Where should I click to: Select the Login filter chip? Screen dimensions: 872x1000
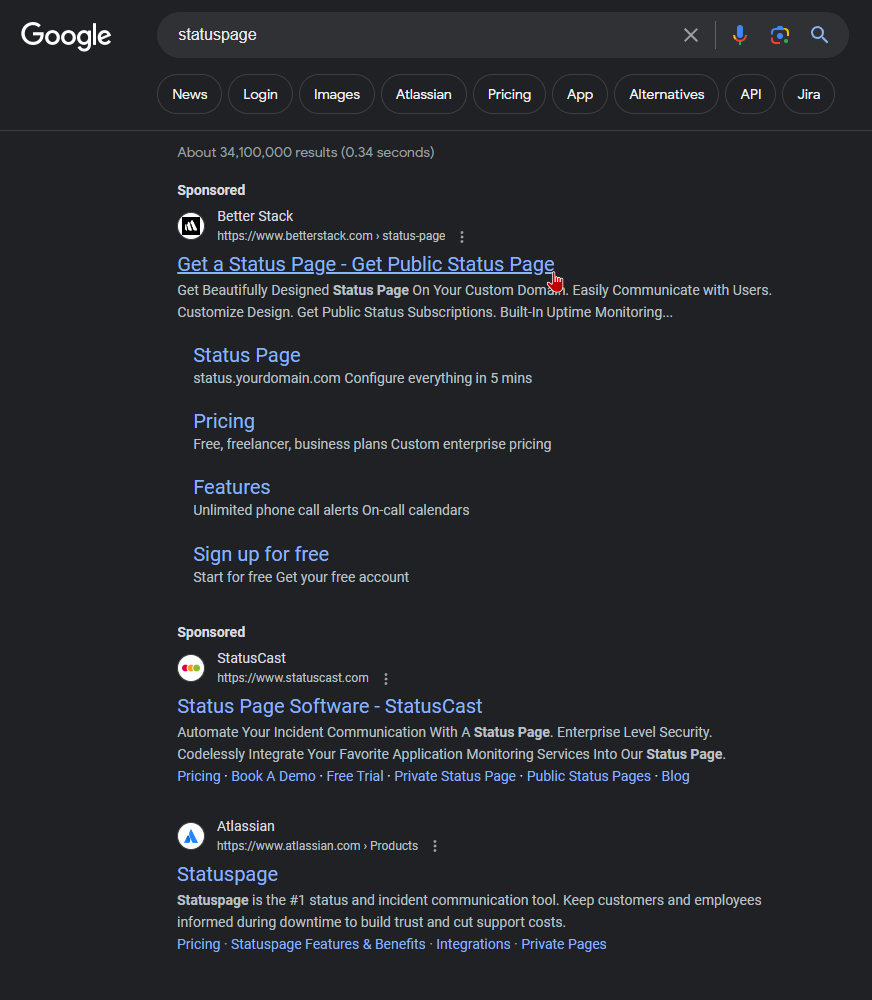coord(260,94)
